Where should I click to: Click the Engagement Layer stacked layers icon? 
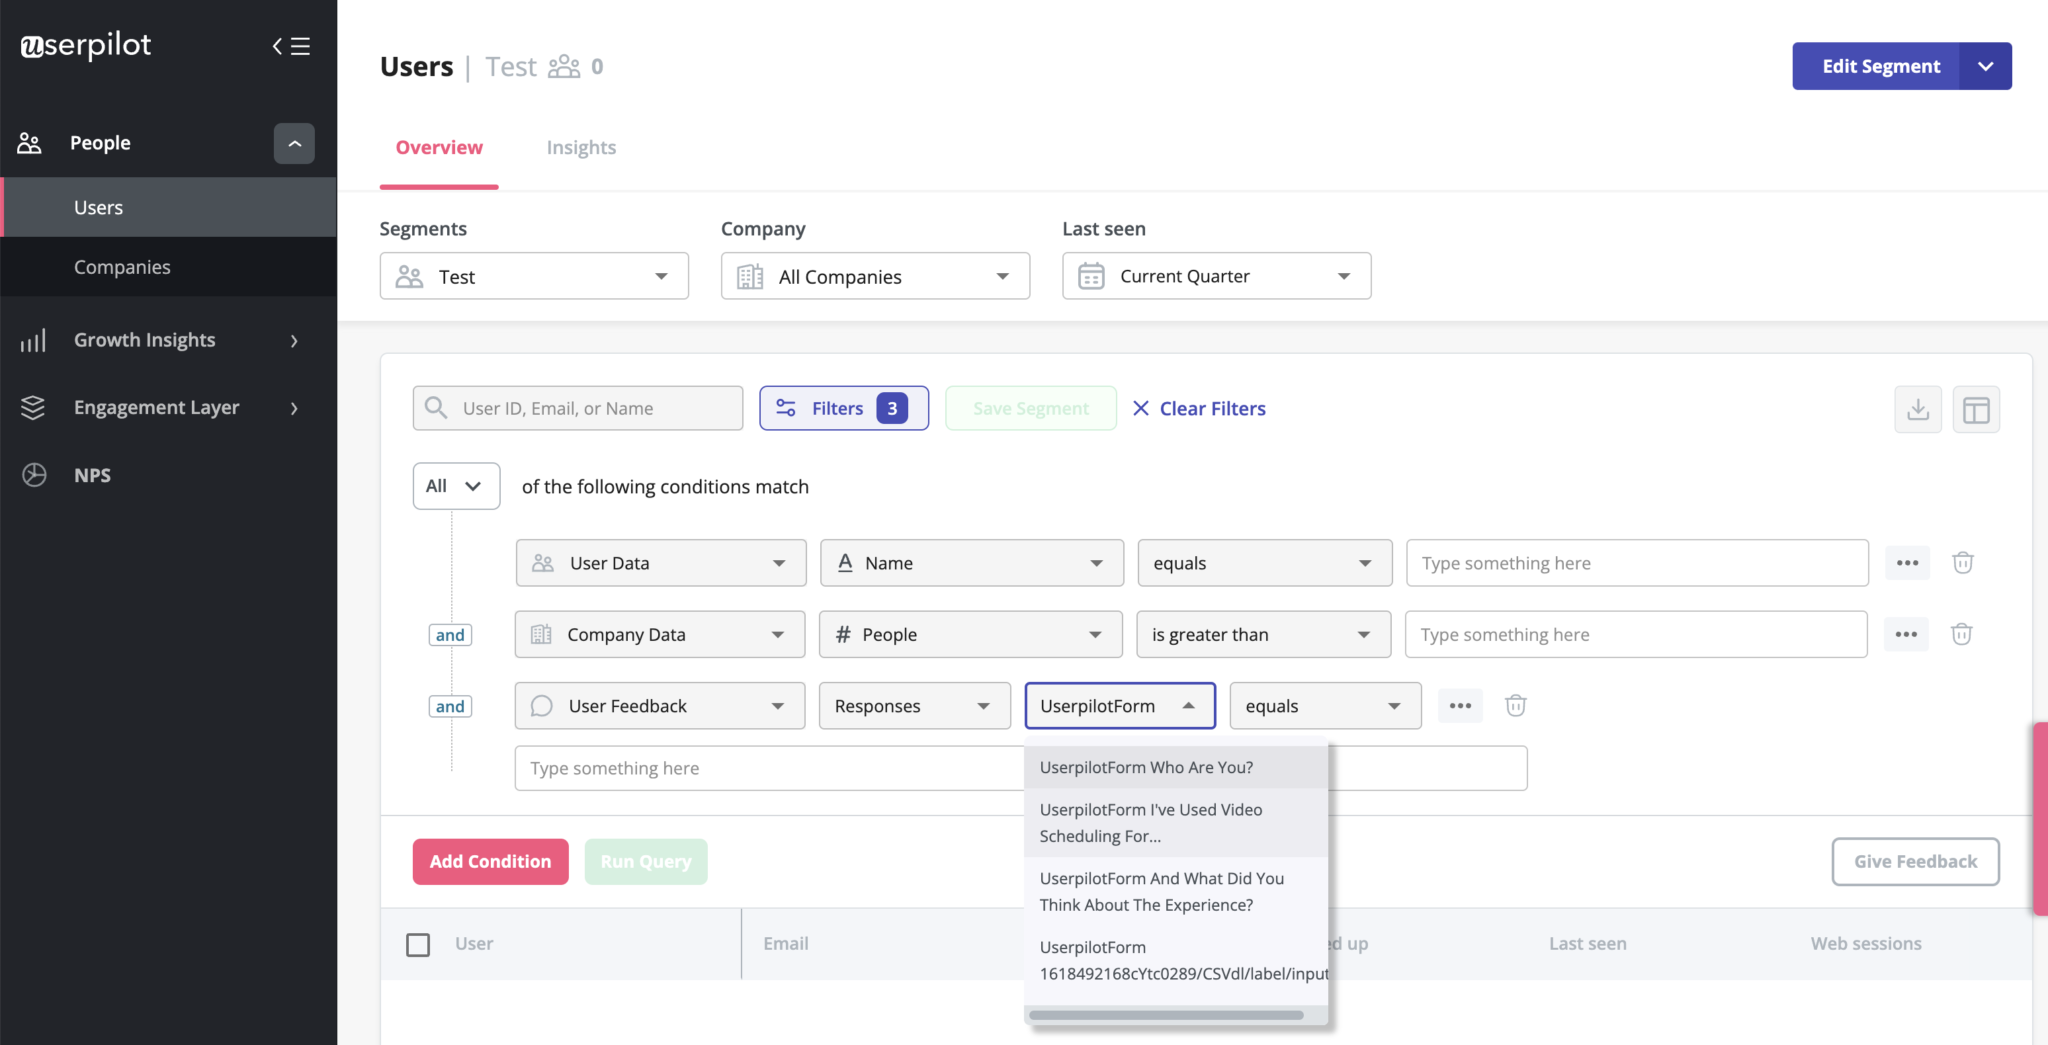click(33, 407)
